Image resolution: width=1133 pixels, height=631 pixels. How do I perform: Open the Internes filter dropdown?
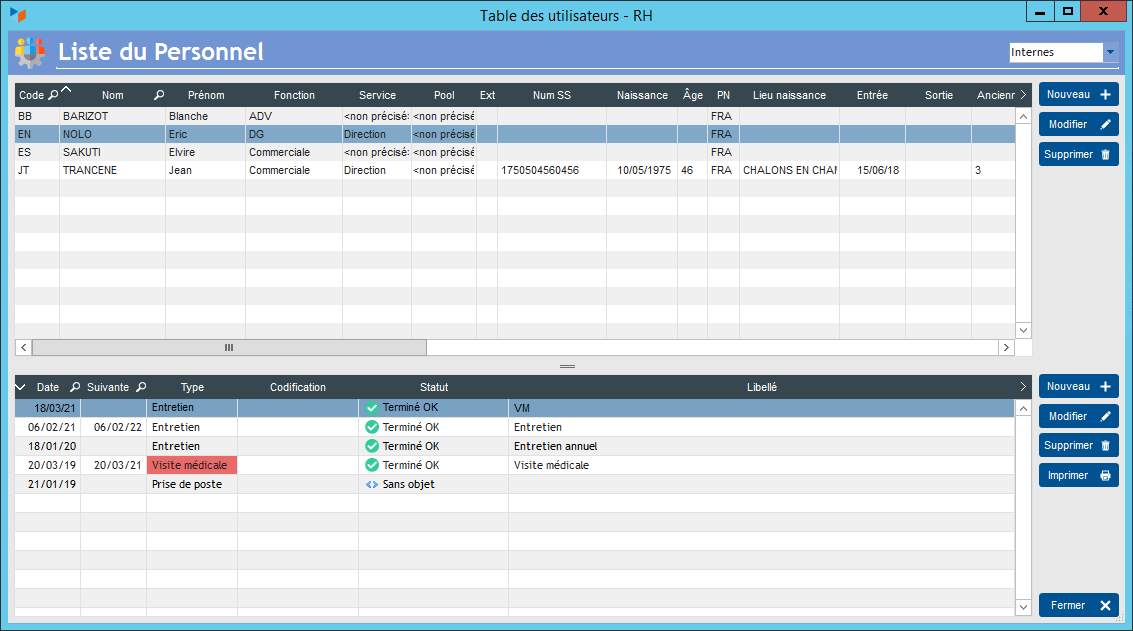1109,52
